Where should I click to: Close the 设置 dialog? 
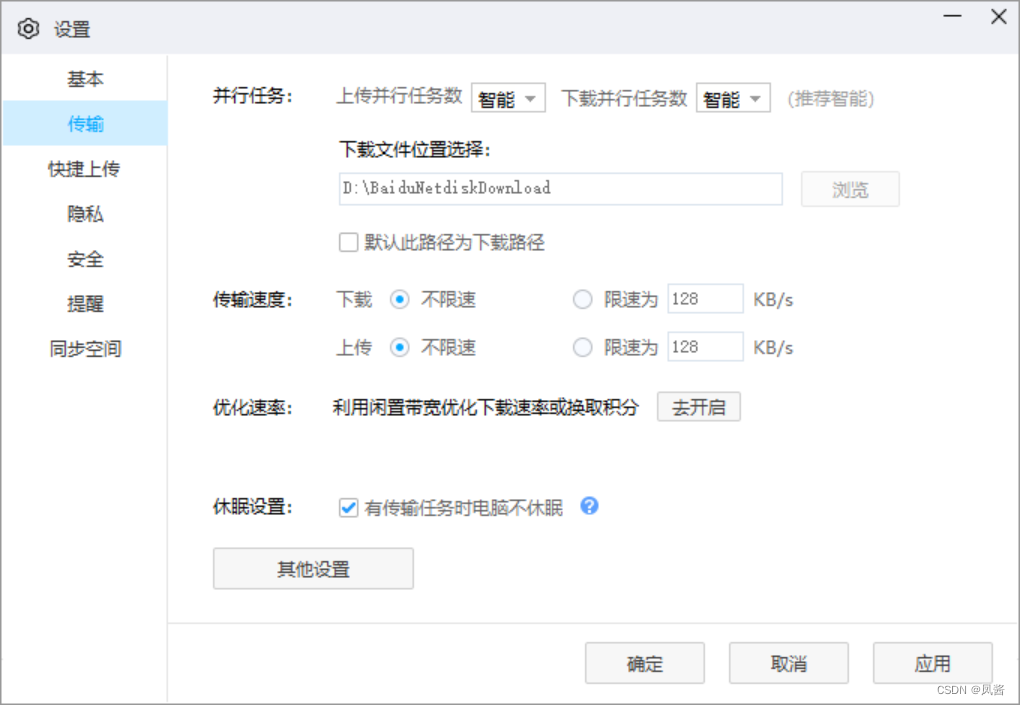[x=999, y=17]
